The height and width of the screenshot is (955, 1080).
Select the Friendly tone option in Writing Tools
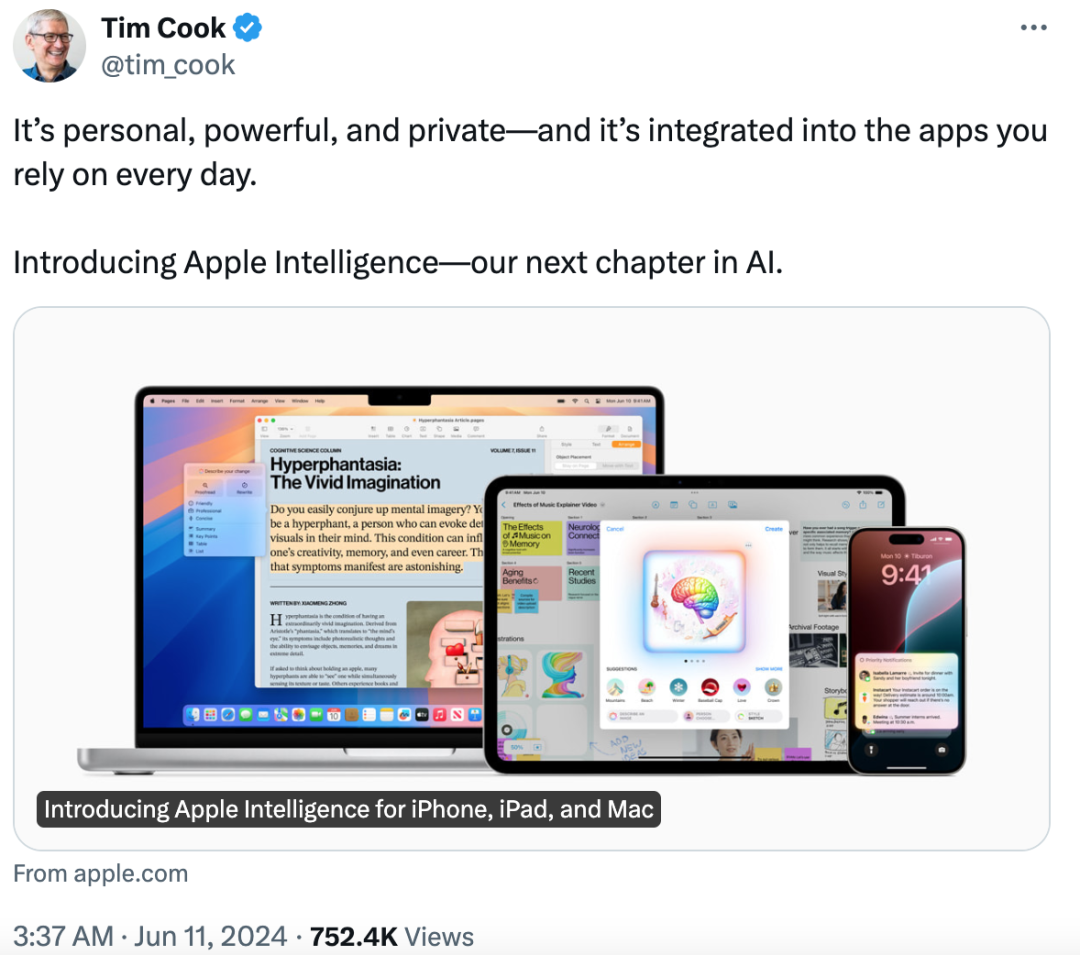coord(206,502)
